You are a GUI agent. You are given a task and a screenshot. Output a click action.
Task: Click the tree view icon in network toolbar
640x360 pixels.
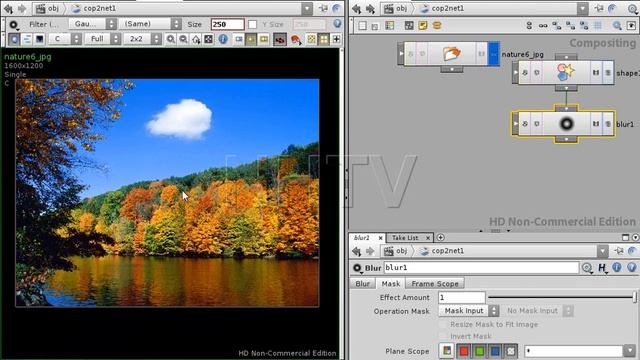(x=390, y=25)
